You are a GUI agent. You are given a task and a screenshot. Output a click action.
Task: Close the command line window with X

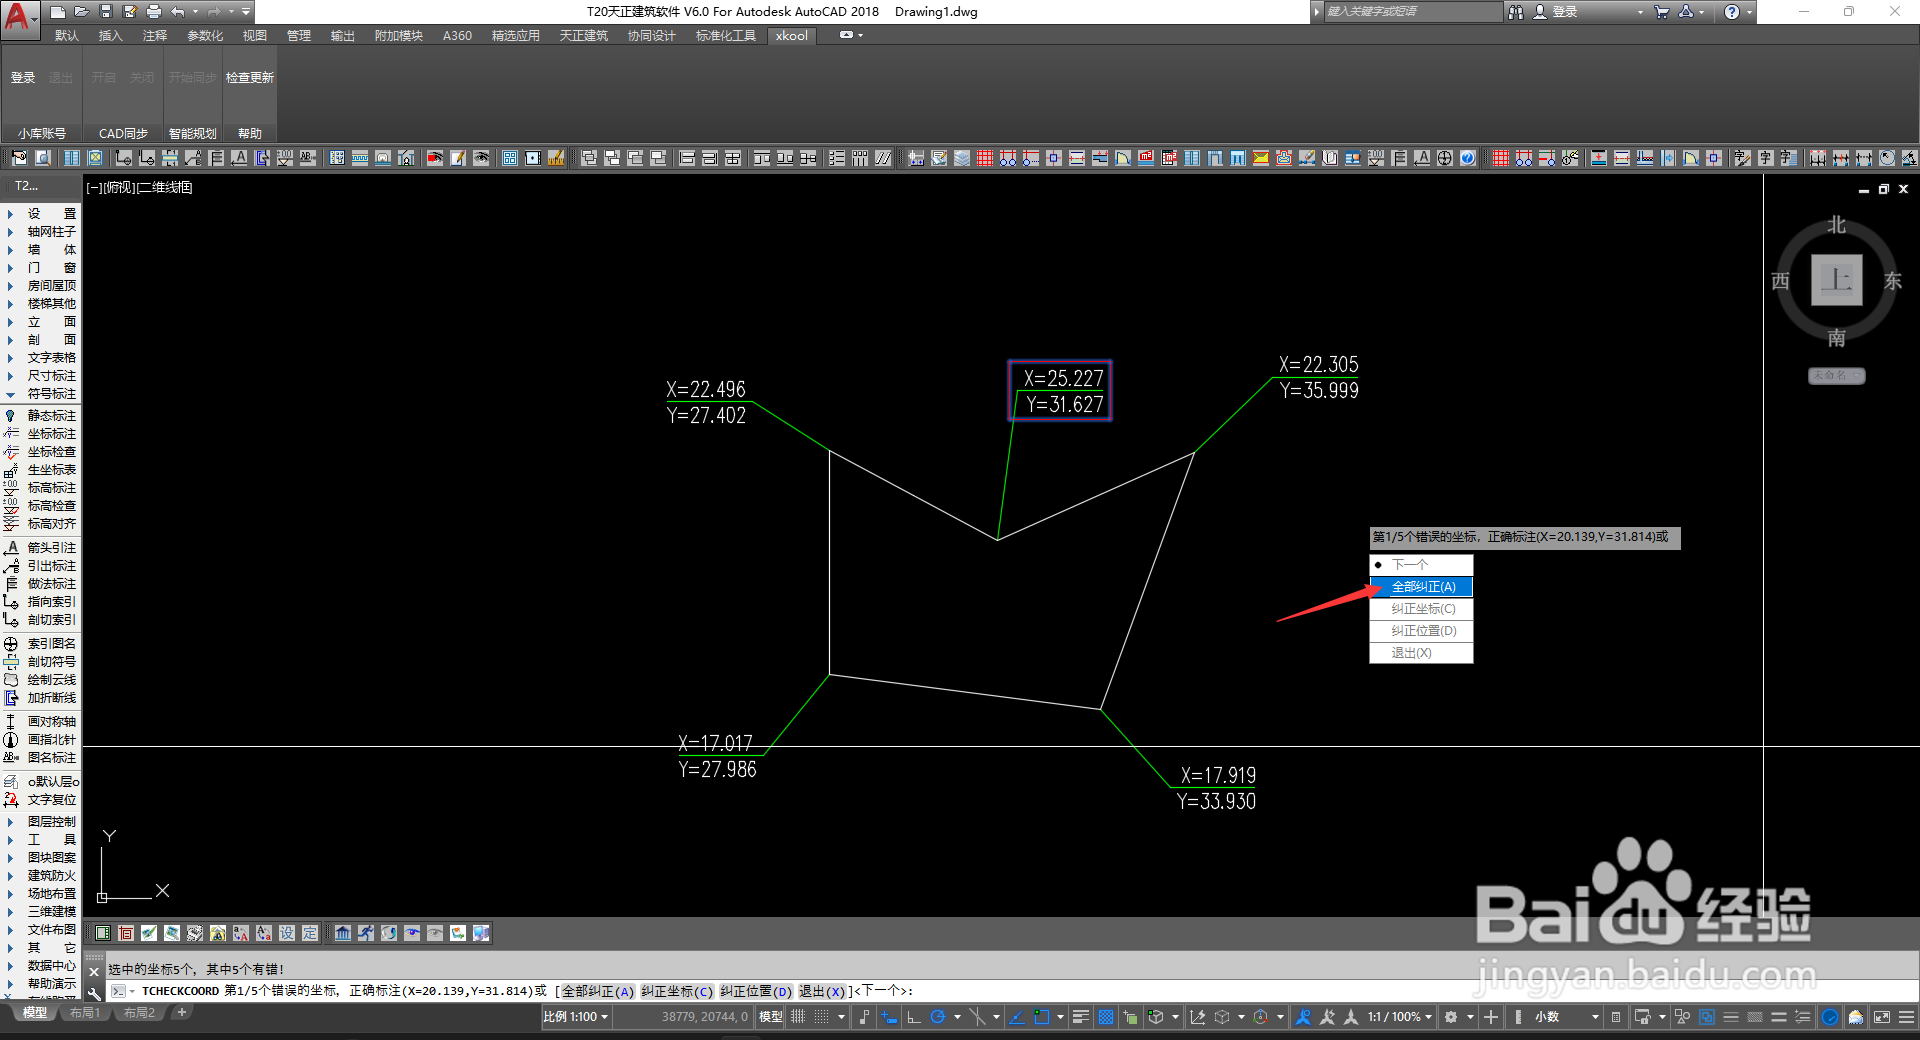[94, 971]
